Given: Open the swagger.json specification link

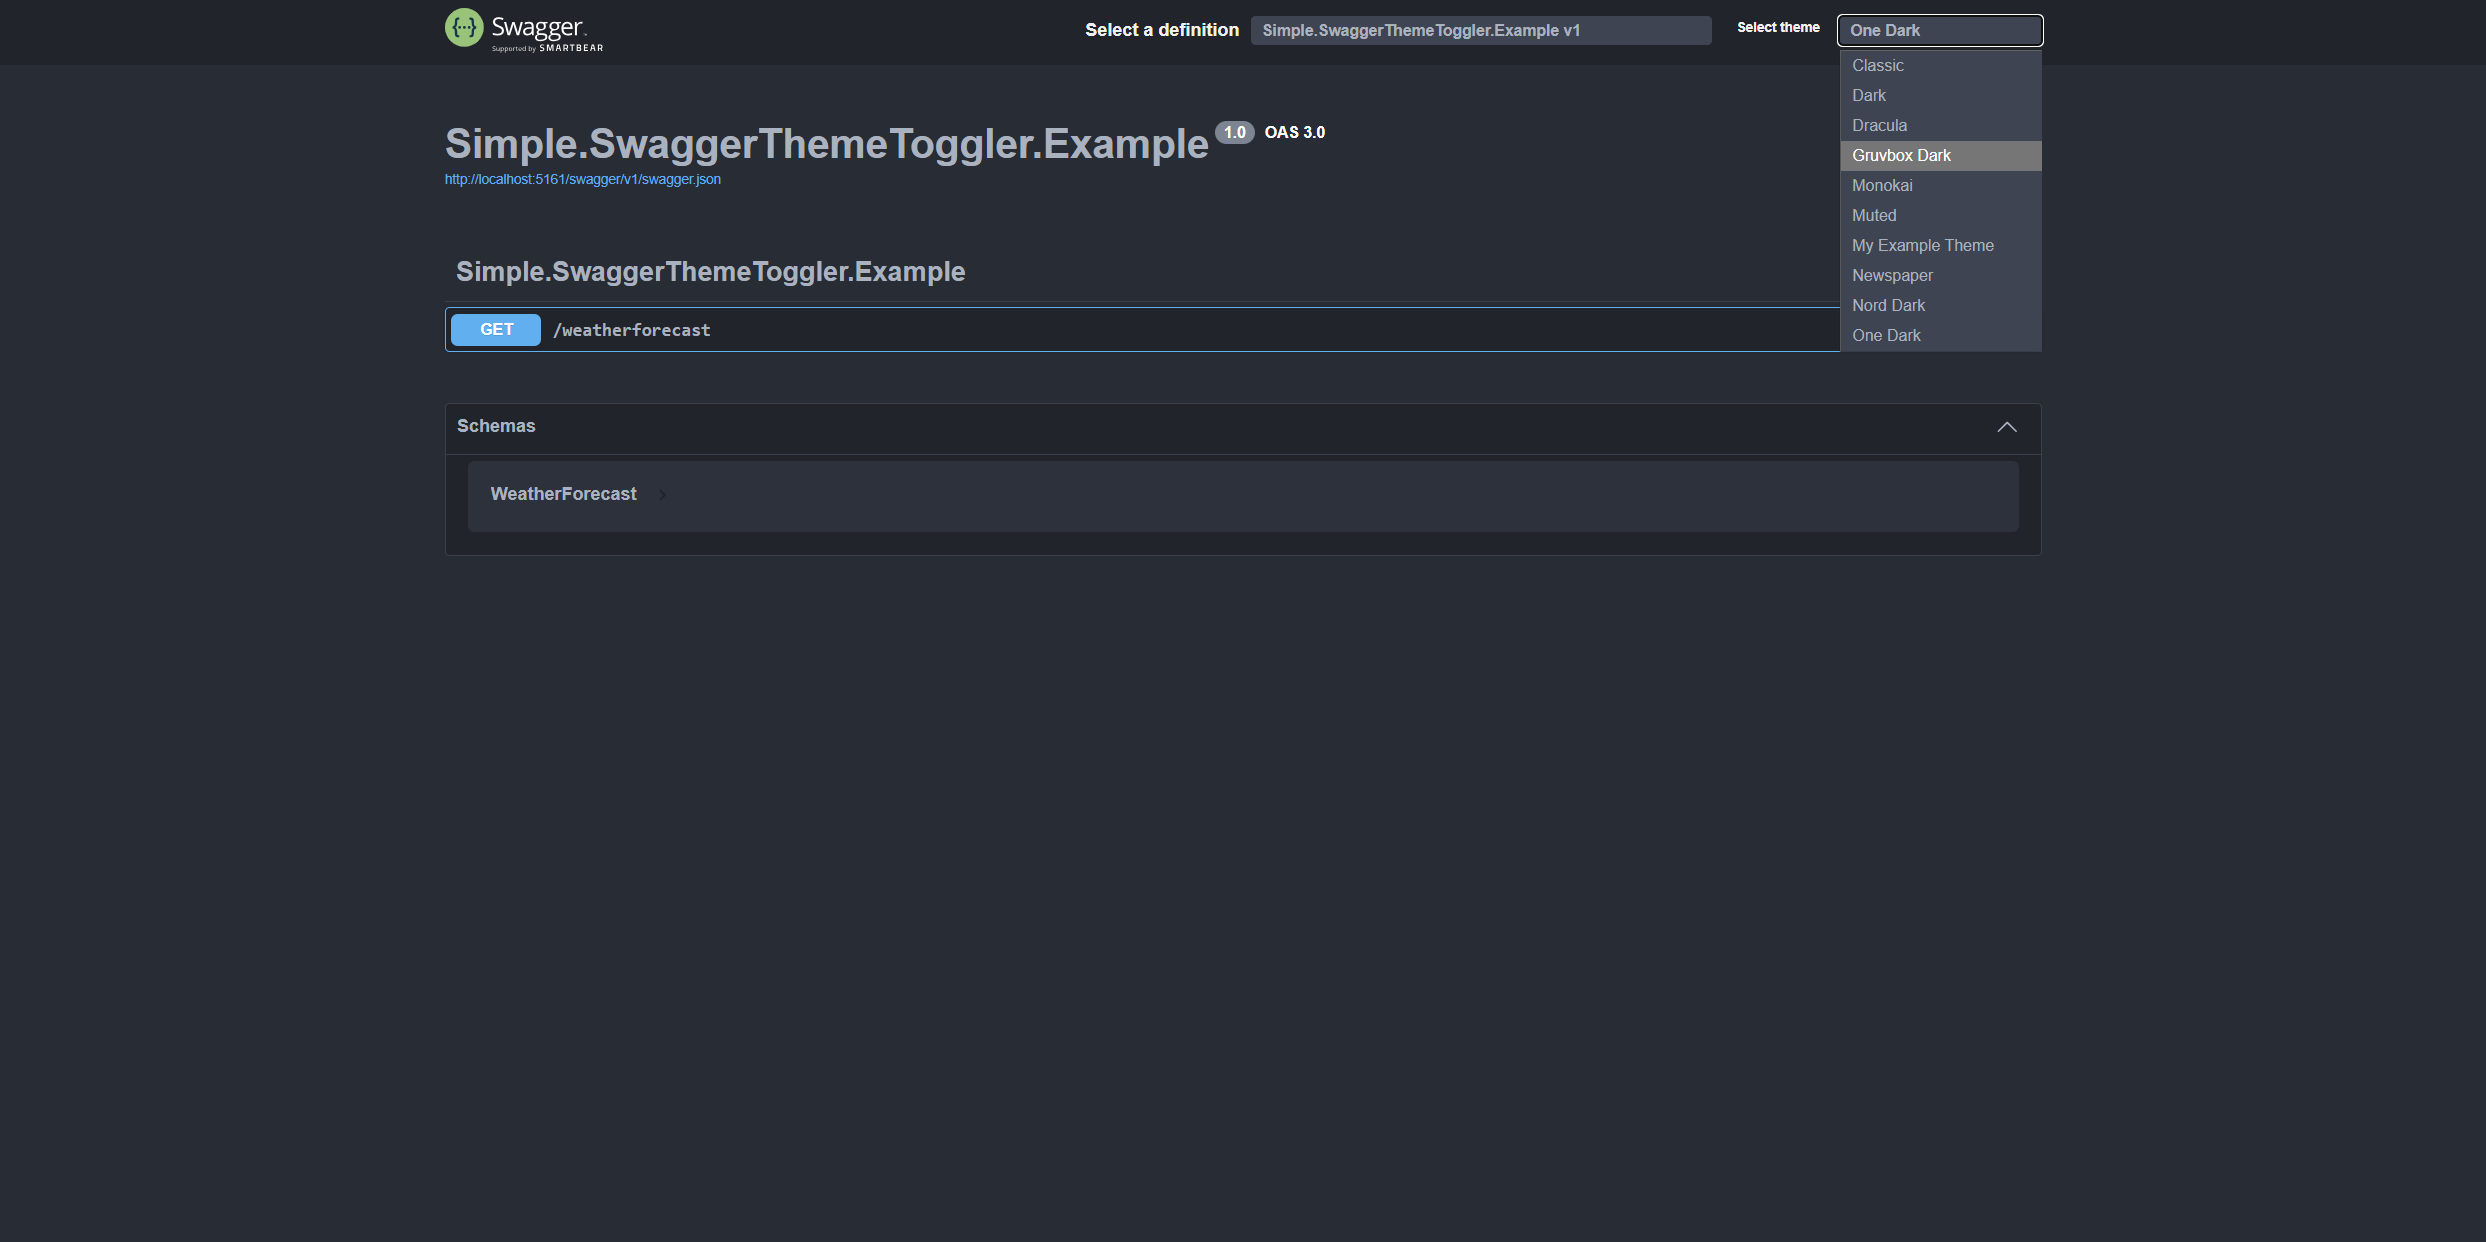Looking at the screenshot, I should 582,179.
